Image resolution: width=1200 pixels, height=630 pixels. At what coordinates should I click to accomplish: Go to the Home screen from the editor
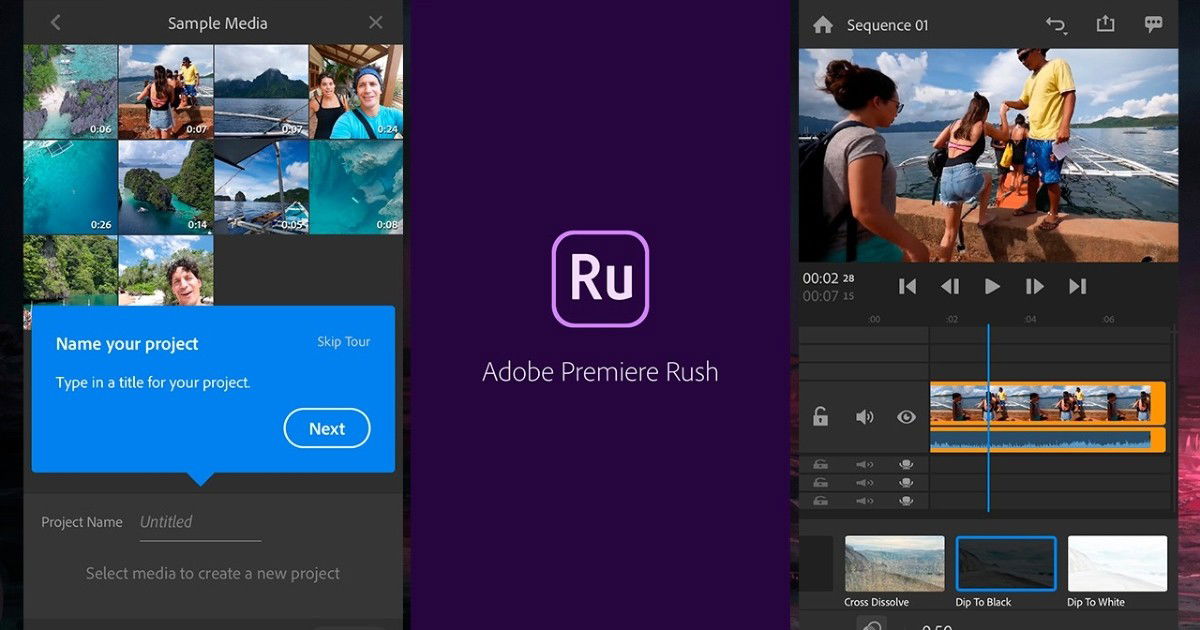tap(822, 25)
